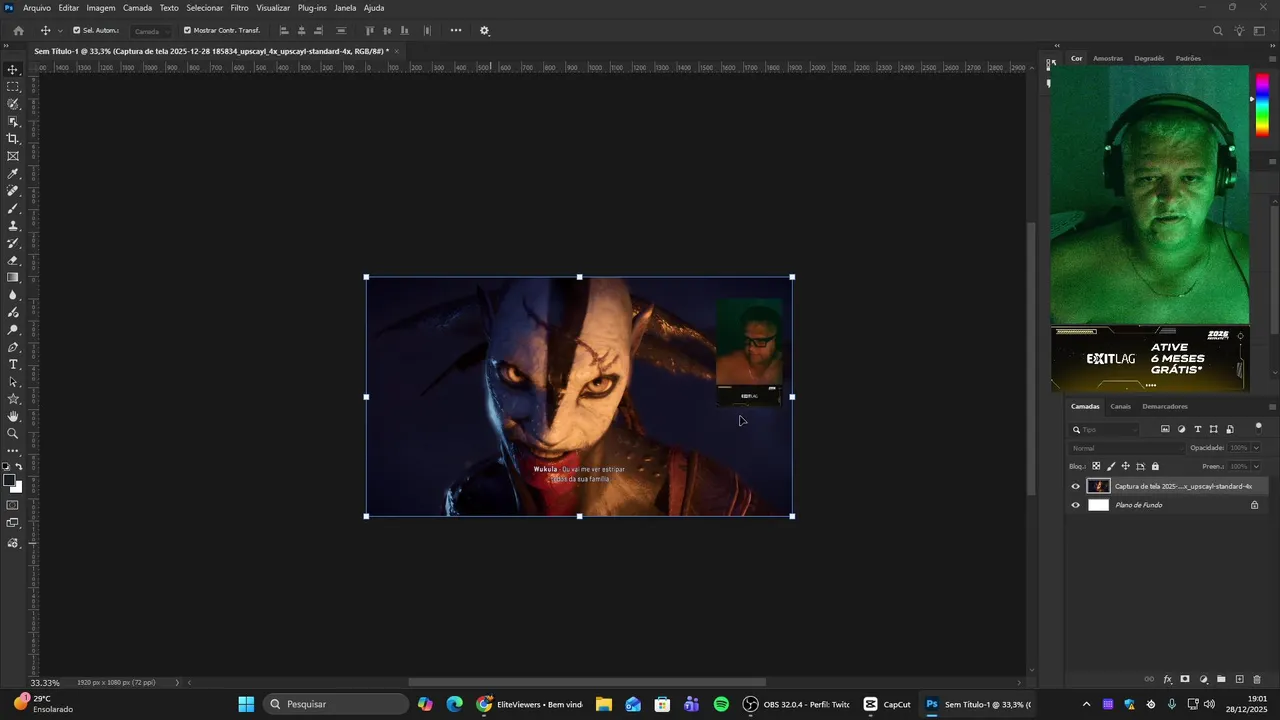Expand the toolbar double-arrow

click(8, 47)
